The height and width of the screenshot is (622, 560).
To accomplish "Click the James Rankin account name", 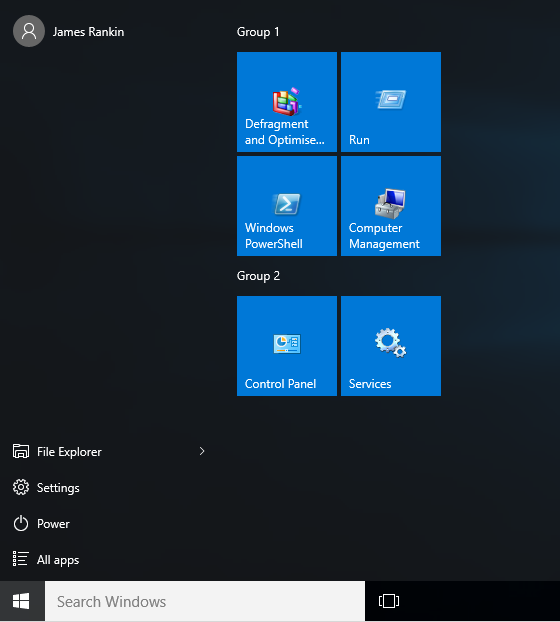I will coord(88,32).
